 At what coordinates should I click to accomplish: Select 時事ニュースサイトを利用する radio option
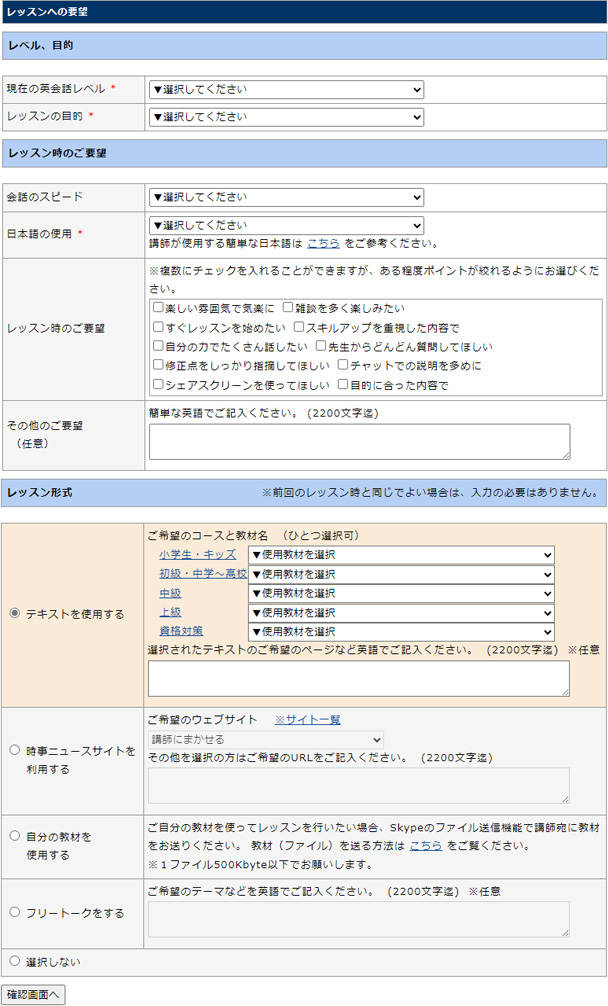pos(15,749)
